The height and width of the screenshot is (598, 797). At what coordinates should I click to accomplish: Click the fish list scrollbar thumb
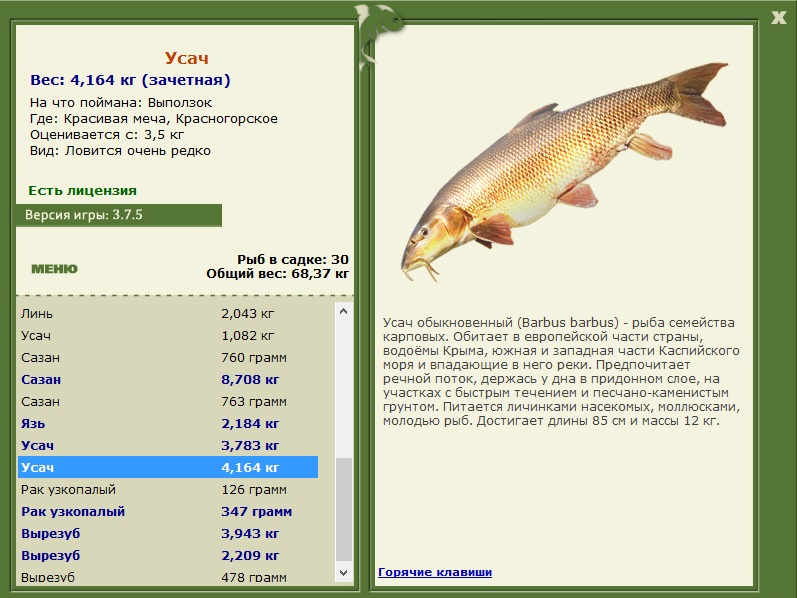344,509
